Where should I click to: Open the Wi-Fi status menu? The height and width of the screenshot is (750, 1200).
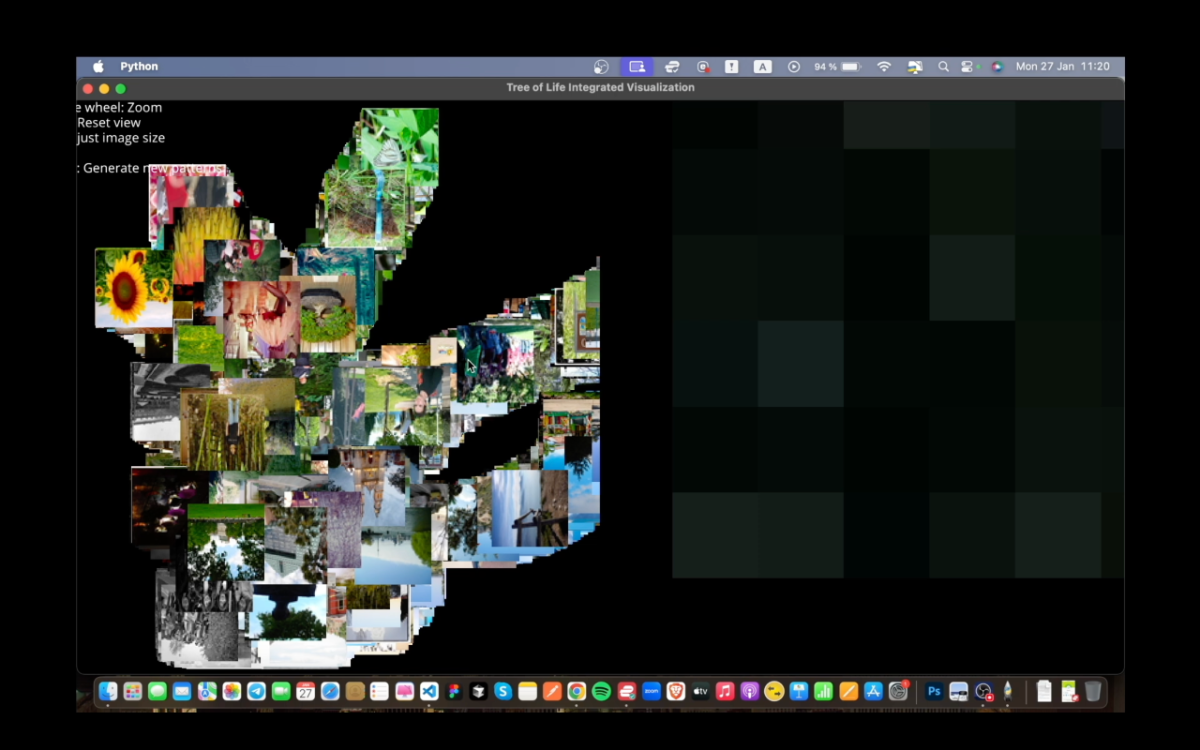pos(883,67)
